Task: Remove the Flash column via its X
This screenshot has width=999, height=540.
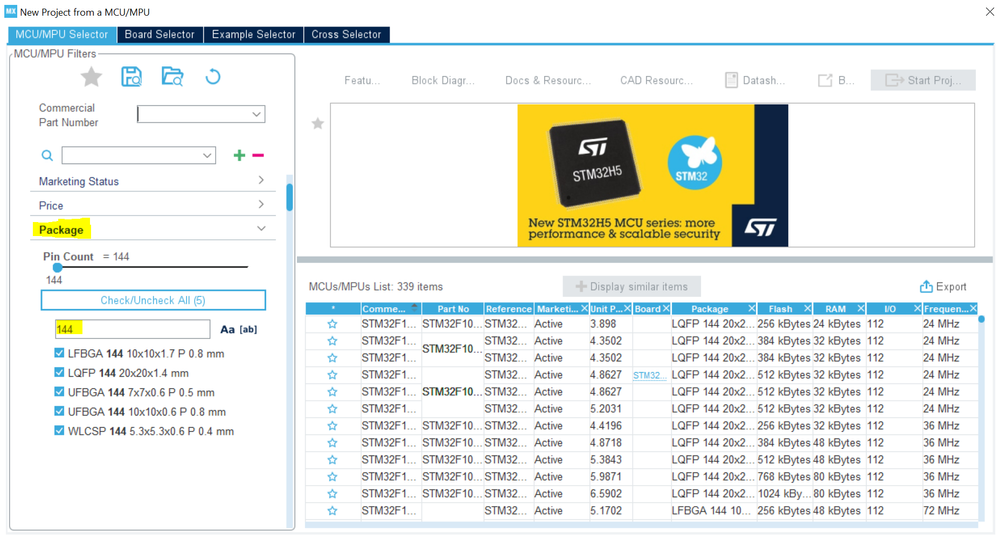Action: point(807,309)
